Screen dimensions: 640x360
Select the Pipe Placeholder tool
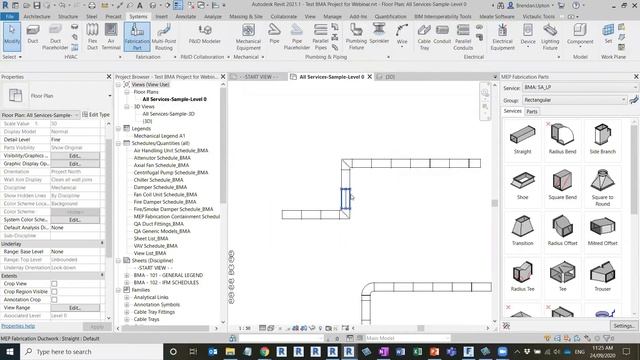coord(297,37)
